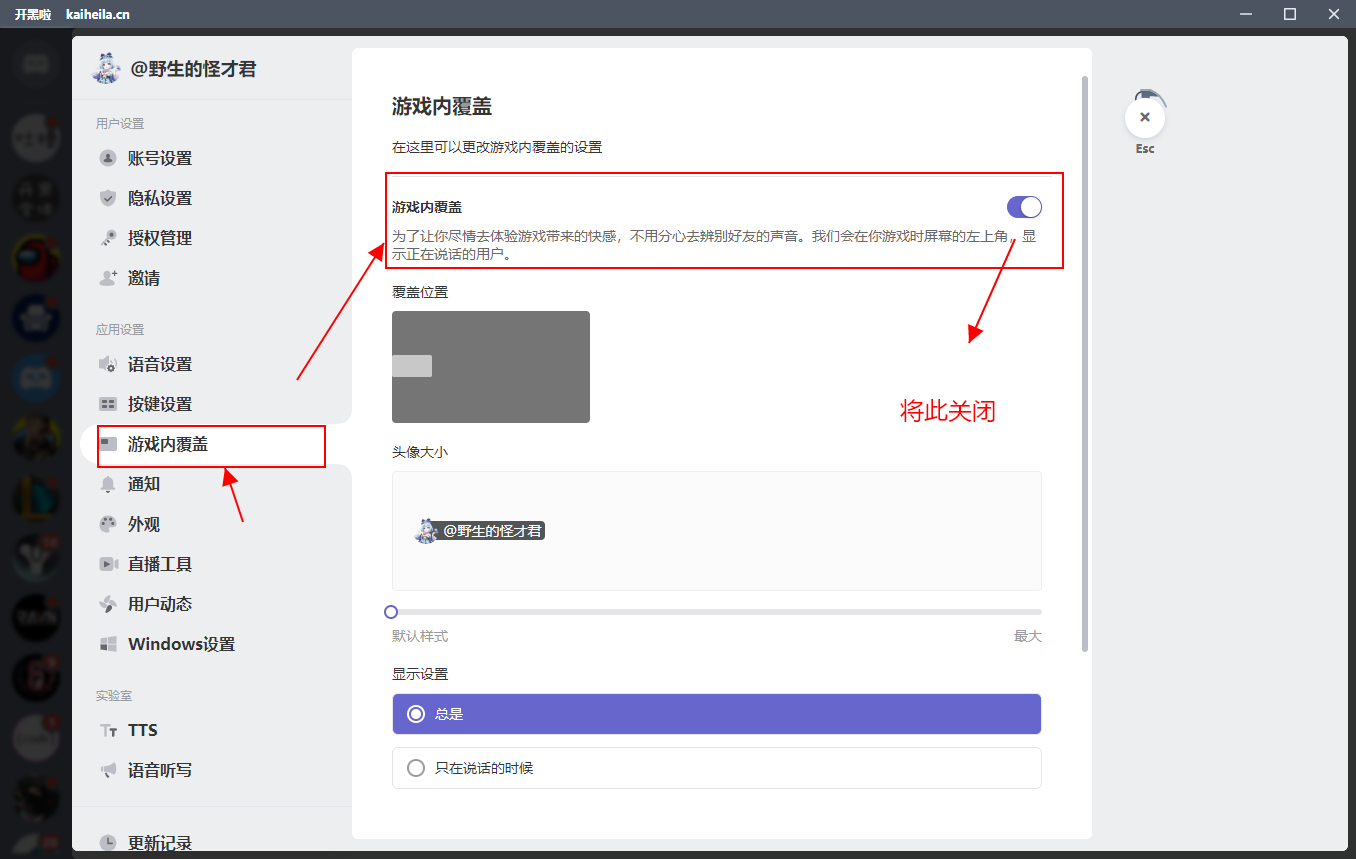Screen dimensions: 1356x859
Task: Click the add-user icon beside 邀请
Action: [108, 278]
